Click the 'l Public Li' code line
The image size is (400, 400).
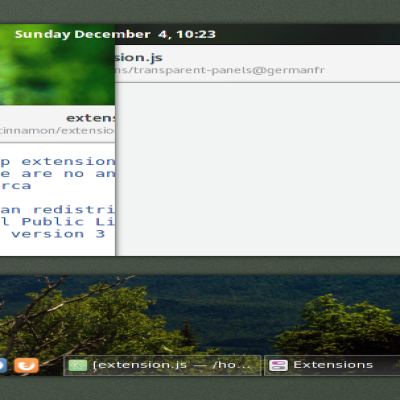[57, 222]
